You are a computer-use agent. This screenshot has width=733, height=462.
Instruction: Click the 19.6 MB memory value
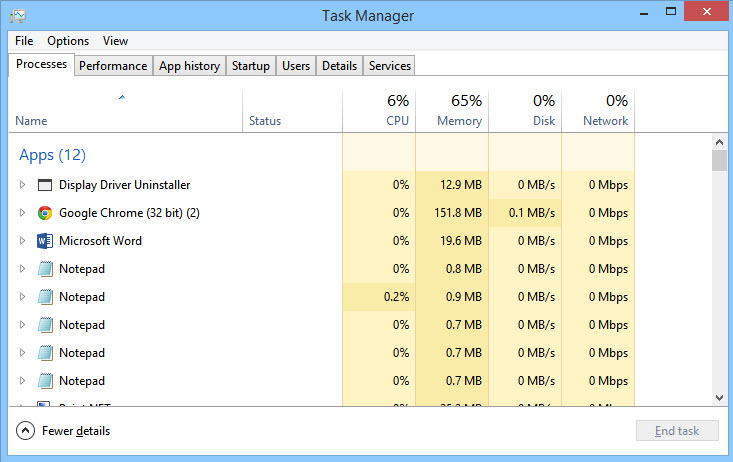461,241
